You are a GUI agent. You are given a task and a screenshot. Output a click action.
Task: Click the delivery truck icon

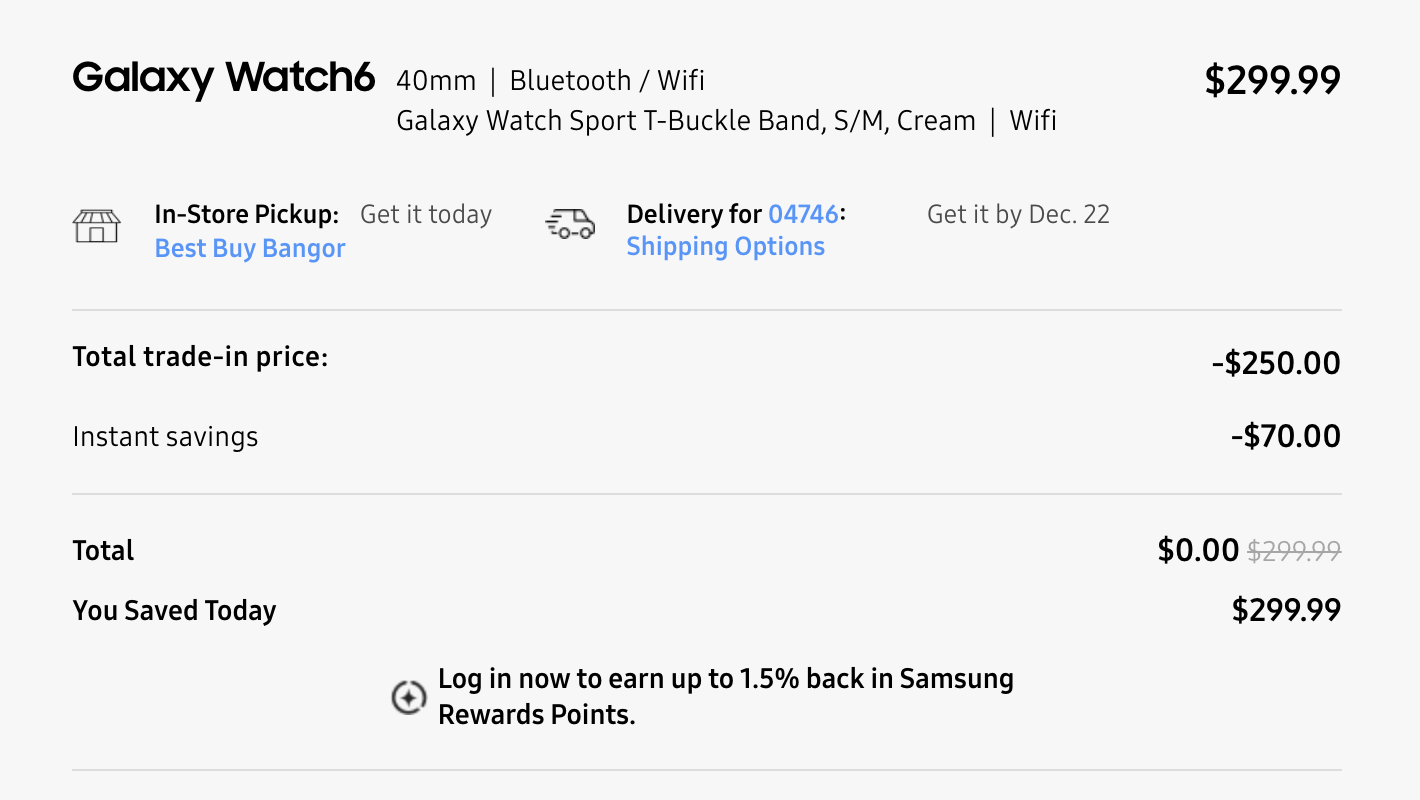click(570, 223)
